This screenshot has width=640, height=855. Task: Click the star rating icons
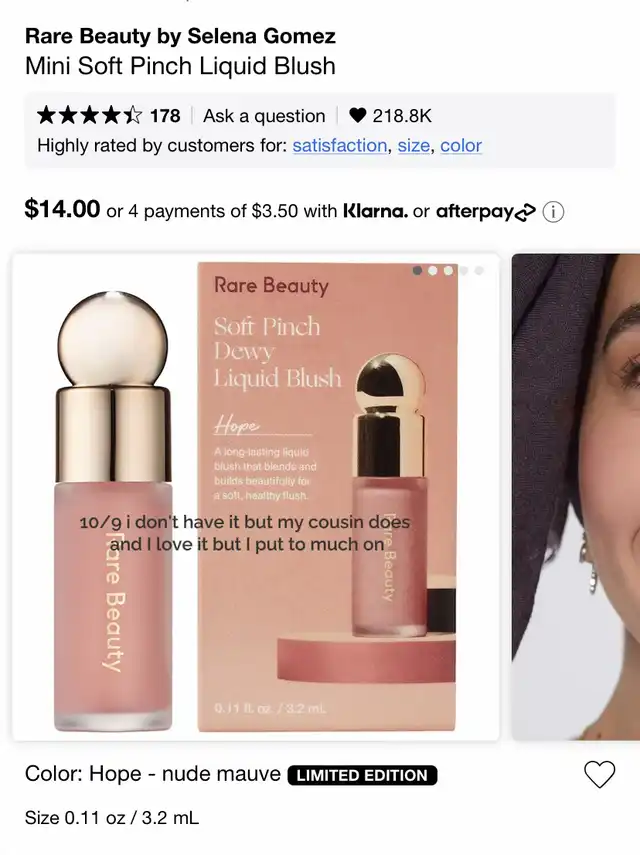[89, 116]
